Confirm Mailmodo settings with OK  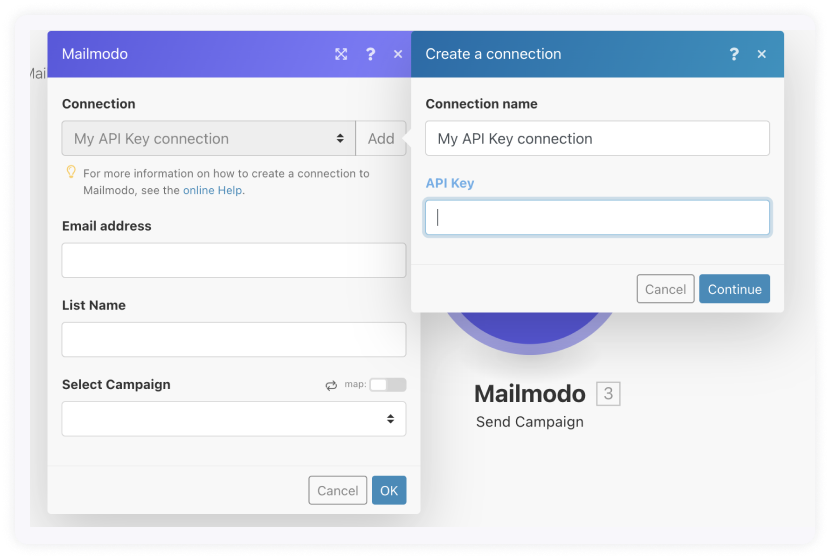tap(389, 491)
